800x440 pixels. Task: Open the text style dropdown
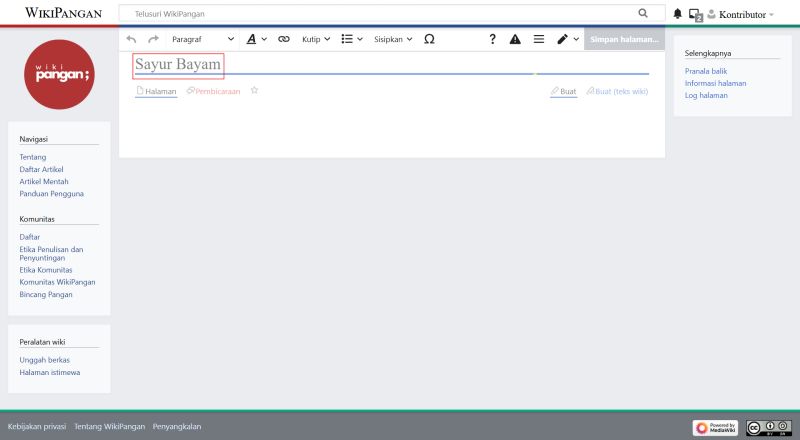point(256,39)
